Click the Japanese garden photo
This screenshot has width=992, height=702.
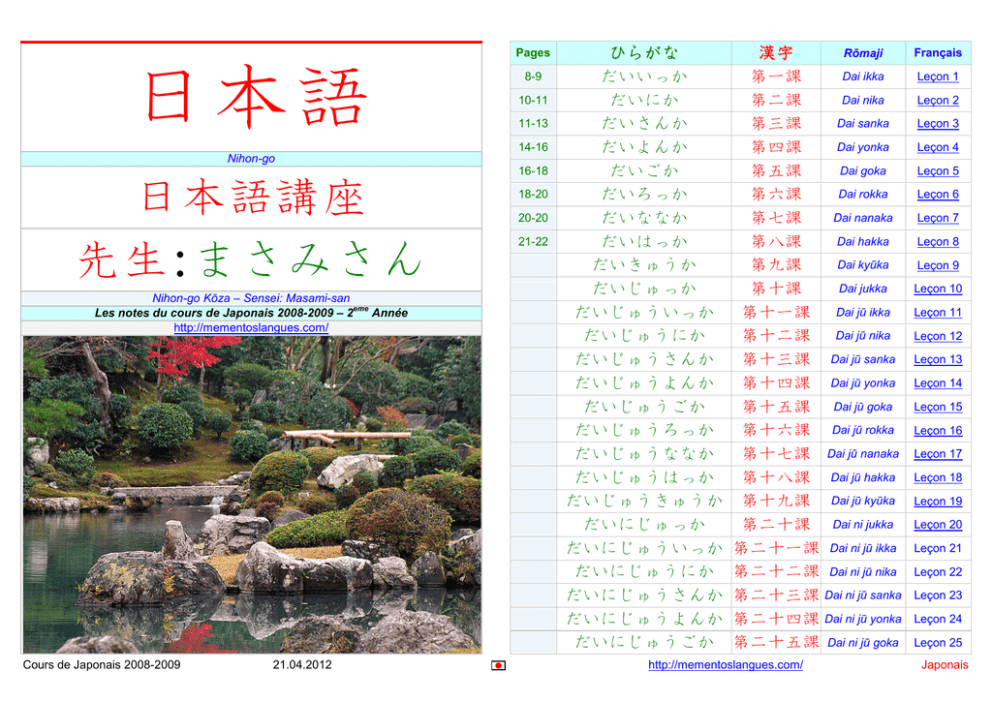click(251, 495)
